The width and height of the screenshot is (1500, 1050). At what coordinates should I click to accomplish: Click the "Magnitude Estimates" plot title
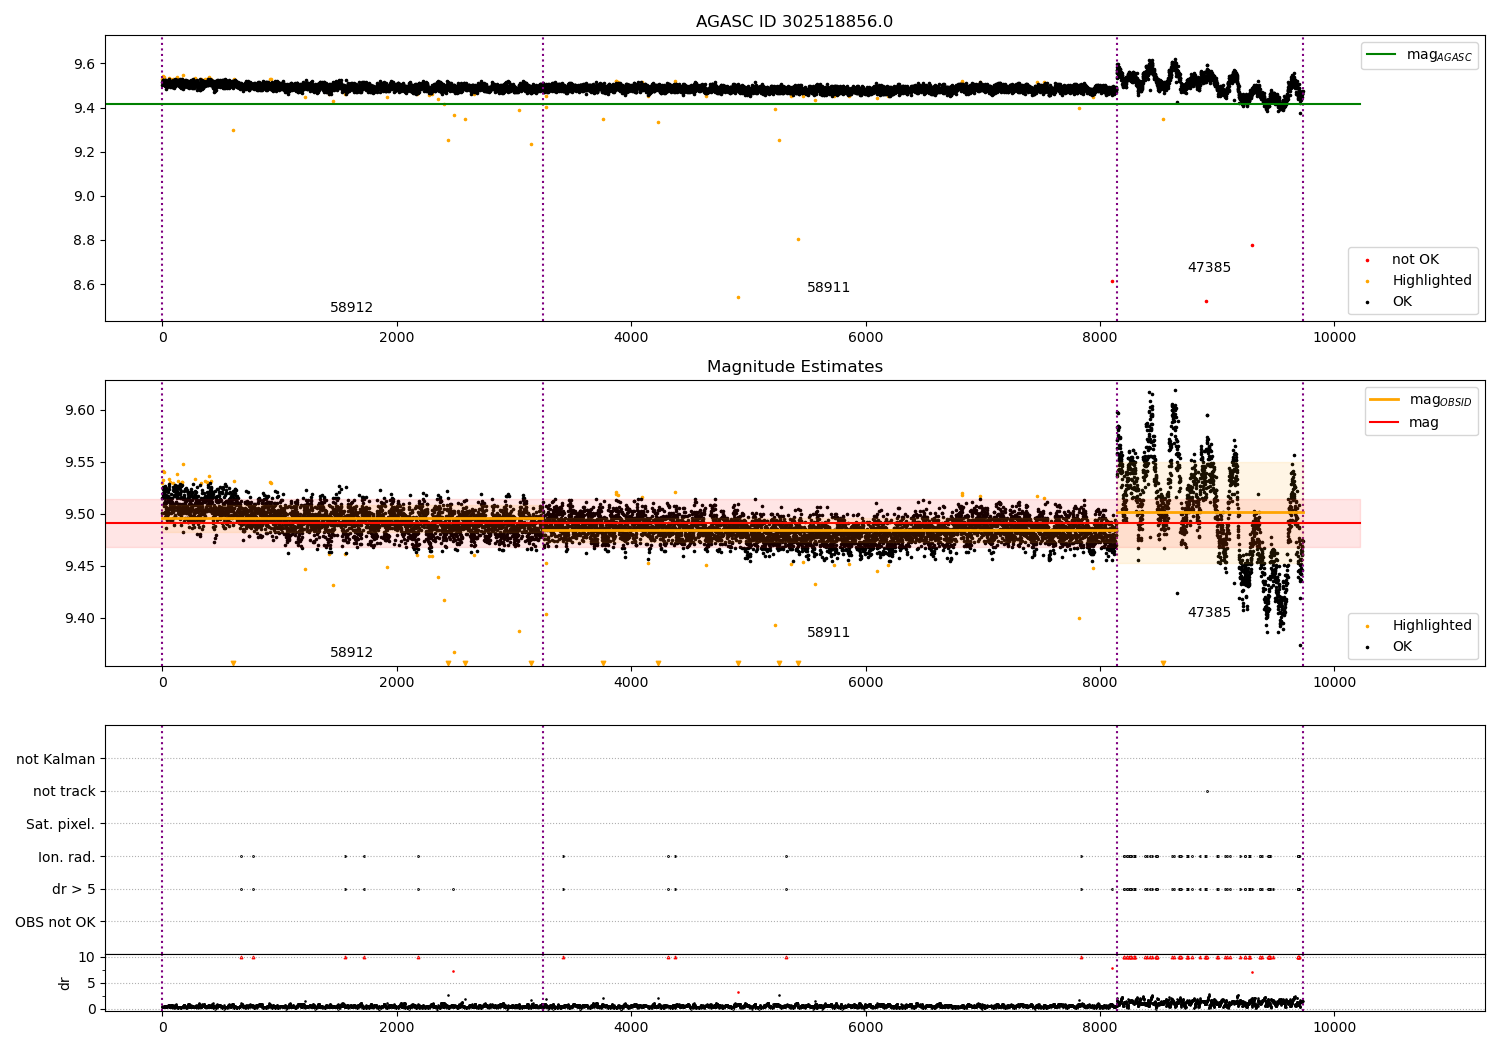pyautogui.click(x=794, y=367)
